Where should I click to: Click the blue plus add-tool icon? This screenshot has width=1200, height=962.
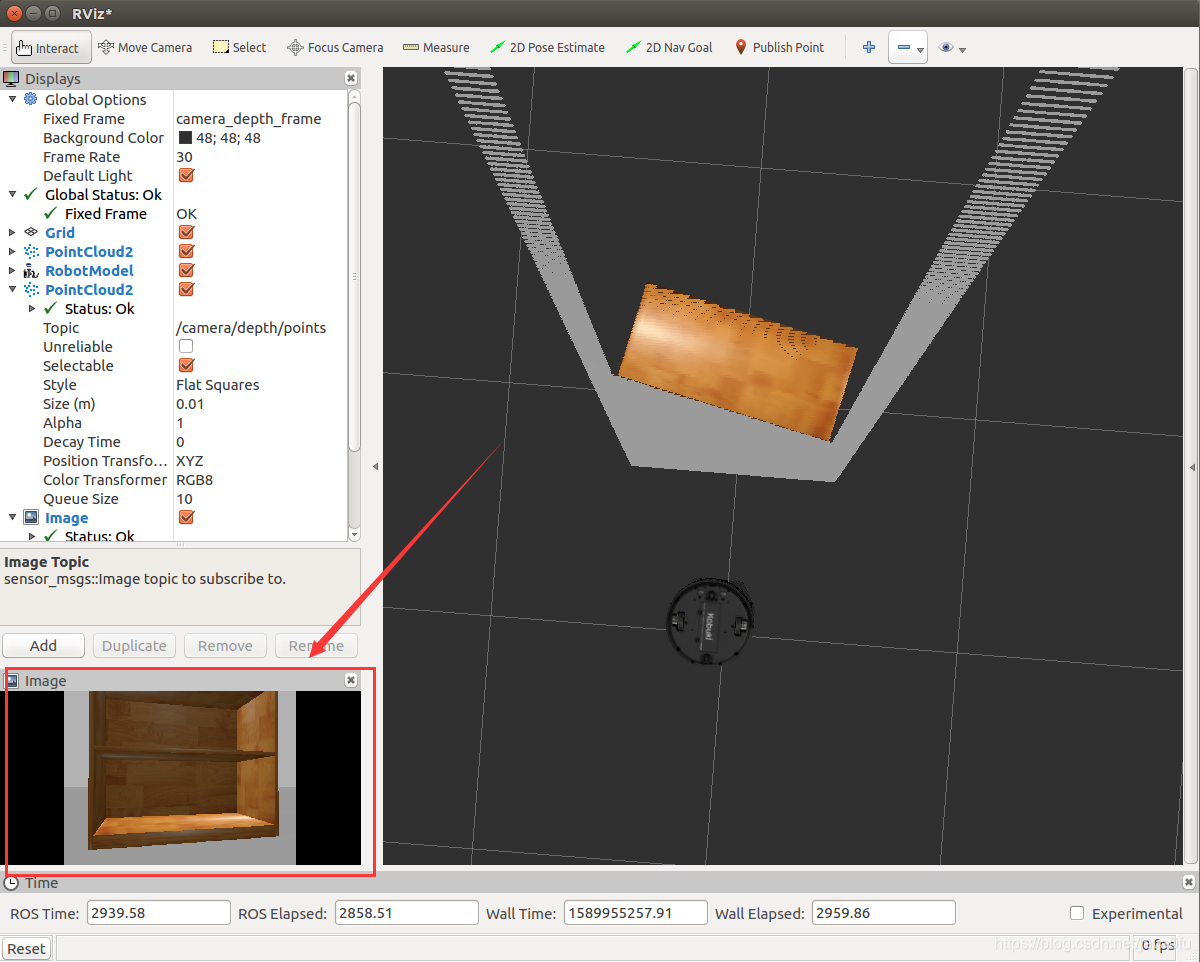[869, 47]
